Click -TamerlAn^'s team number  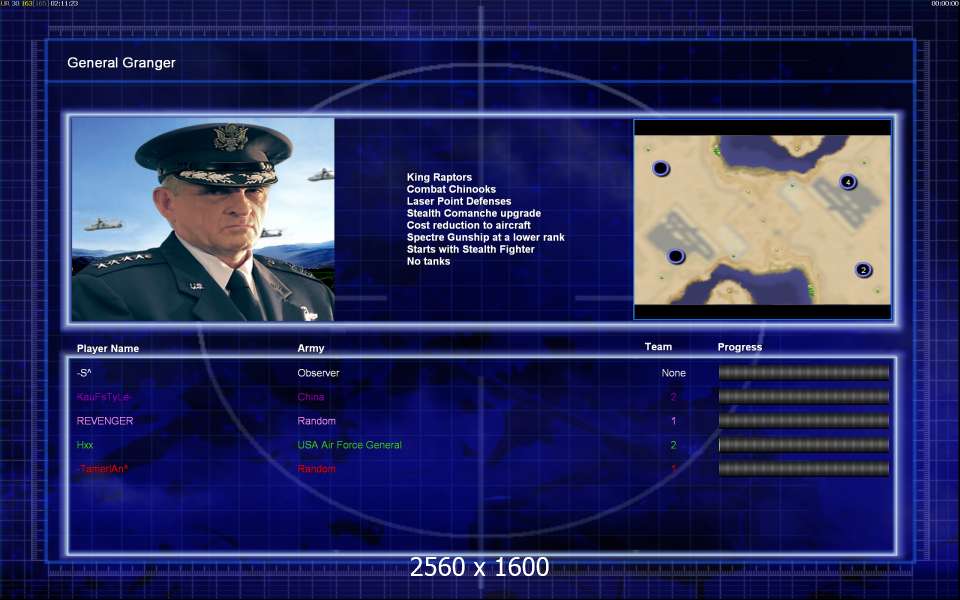click(x=673, y=469)
